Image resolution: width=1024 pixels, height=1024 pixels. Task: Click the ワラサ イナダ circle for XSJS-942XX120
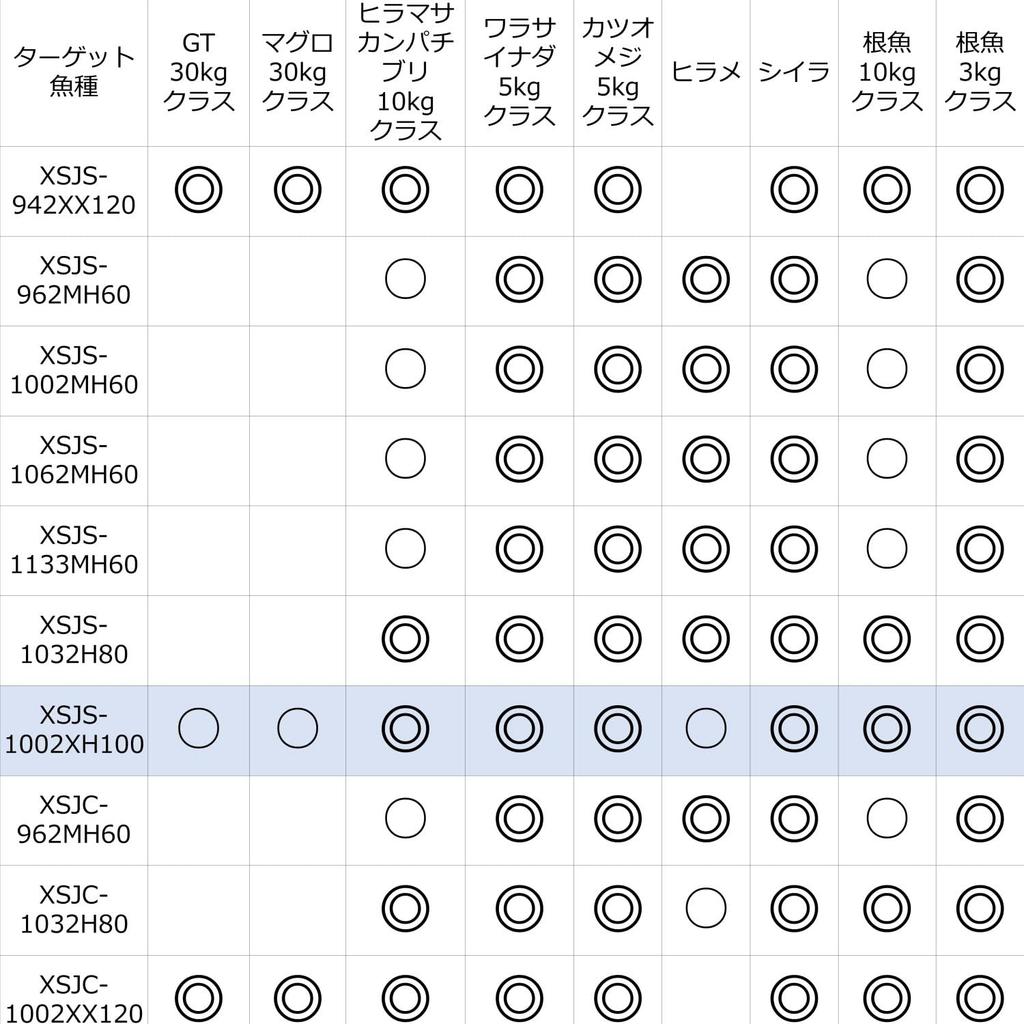[x=519, y=190]
